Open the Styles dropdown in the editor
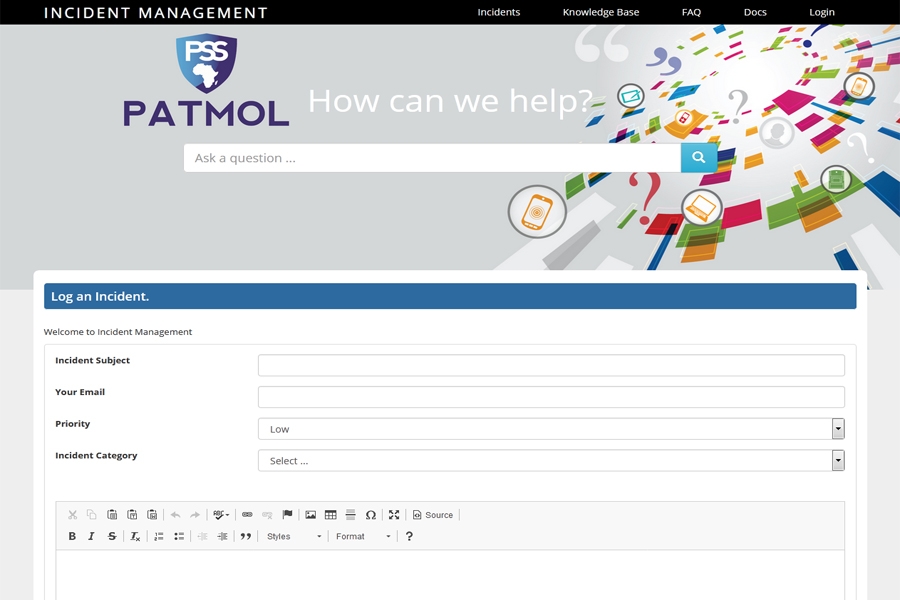Screen dimensions: 900x600 click(294, 537)
